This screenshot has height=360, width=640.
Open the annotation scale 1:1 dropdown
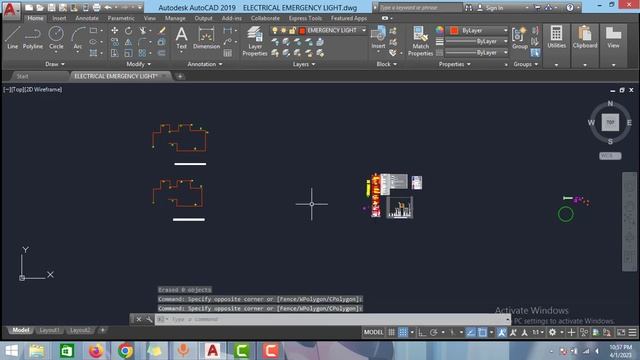click(538, 332)
